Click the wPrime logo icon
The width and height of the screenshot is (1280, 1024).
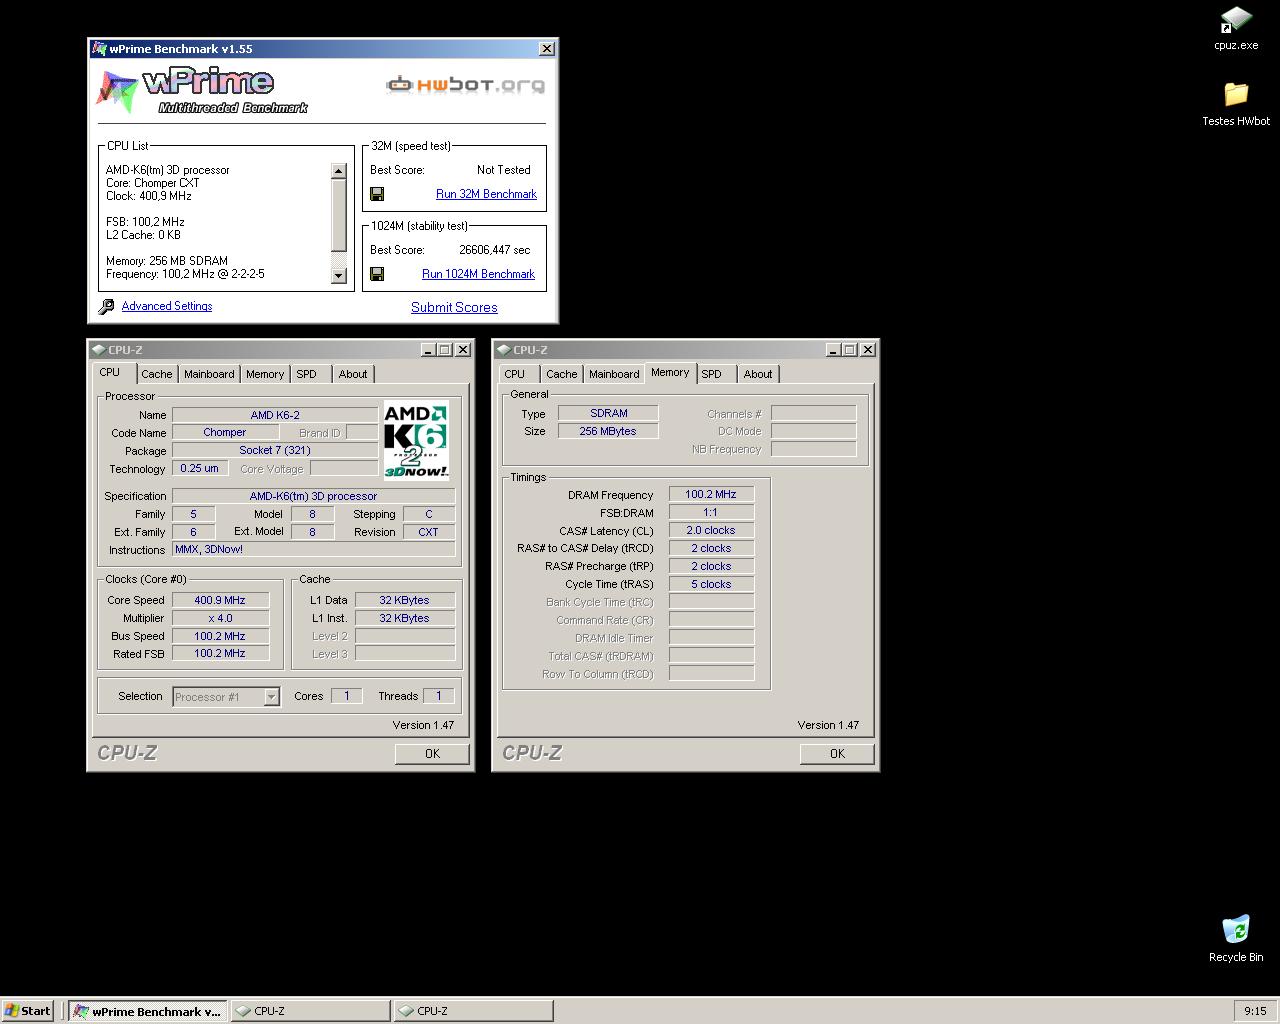pyautogui.click(x=117, y=90)
